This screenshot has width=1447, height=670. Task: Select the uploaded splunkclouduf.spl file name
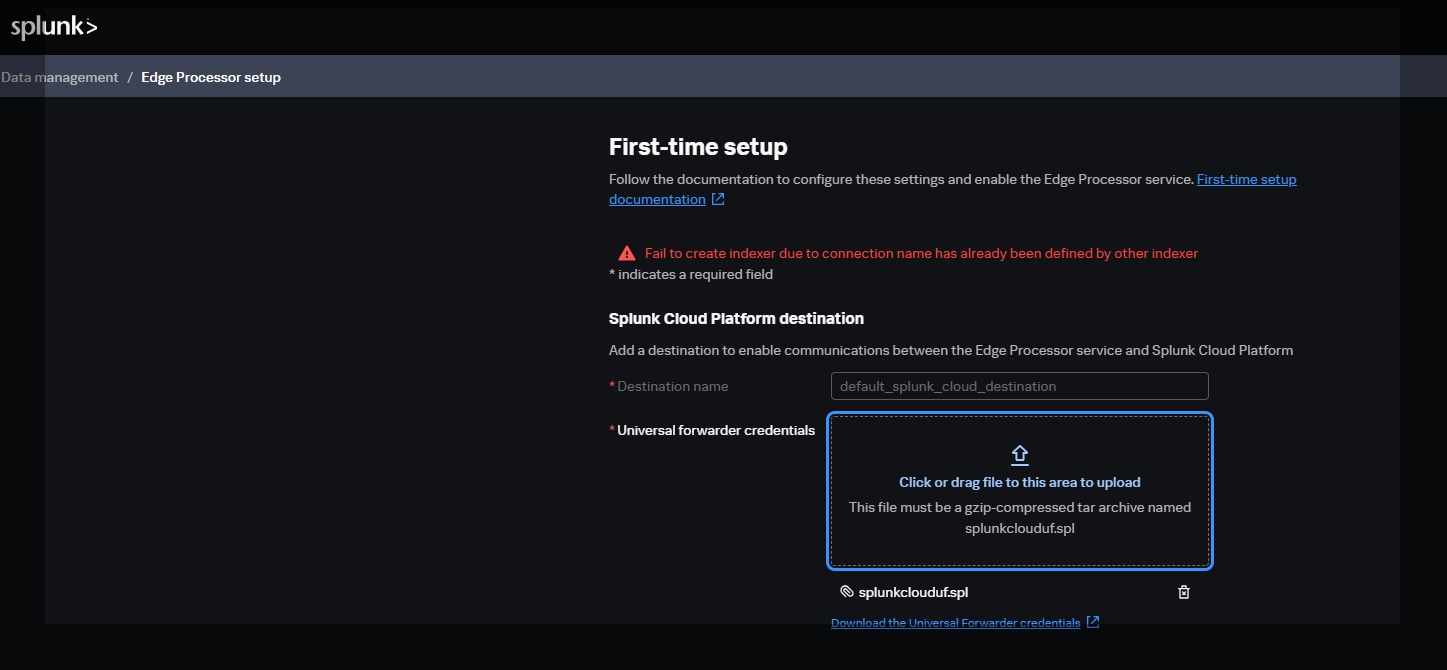pyautogui.click(x=913, y=592)
